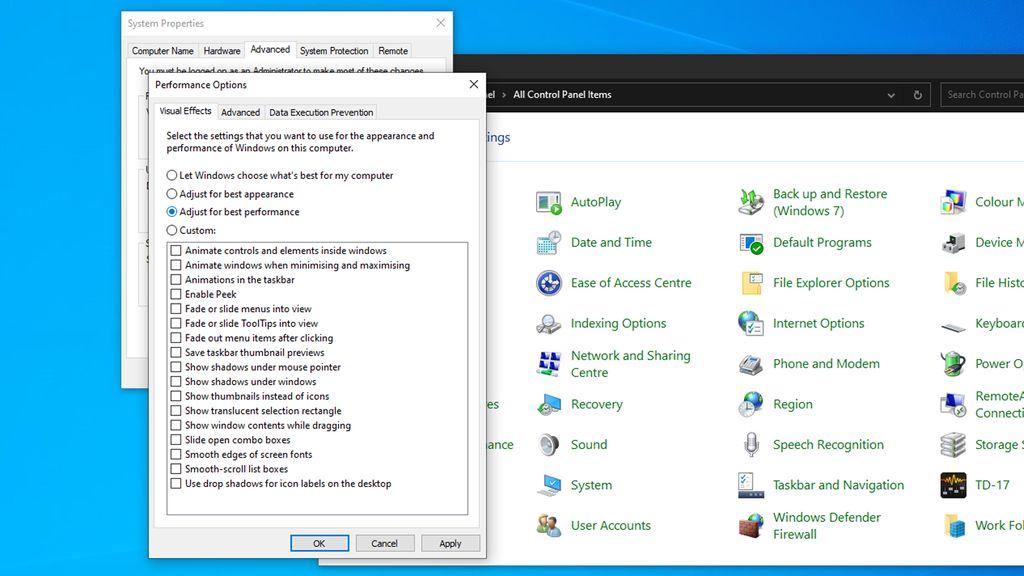Open the AutoPlay icon in Control Panel

pos(549,202)
